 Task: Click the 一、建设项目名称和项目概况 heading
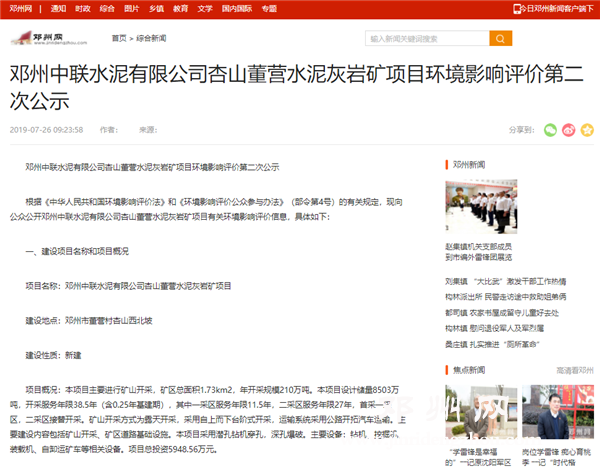pyautogui.click(x=77, y=251)
